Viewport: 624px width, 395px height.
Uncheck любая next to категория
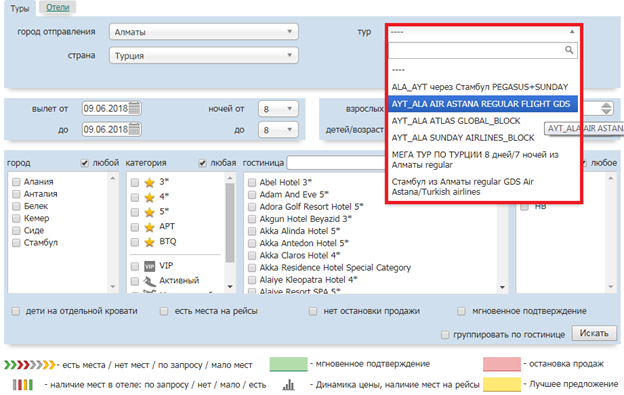pyautogui.click(x=203, y=163)
